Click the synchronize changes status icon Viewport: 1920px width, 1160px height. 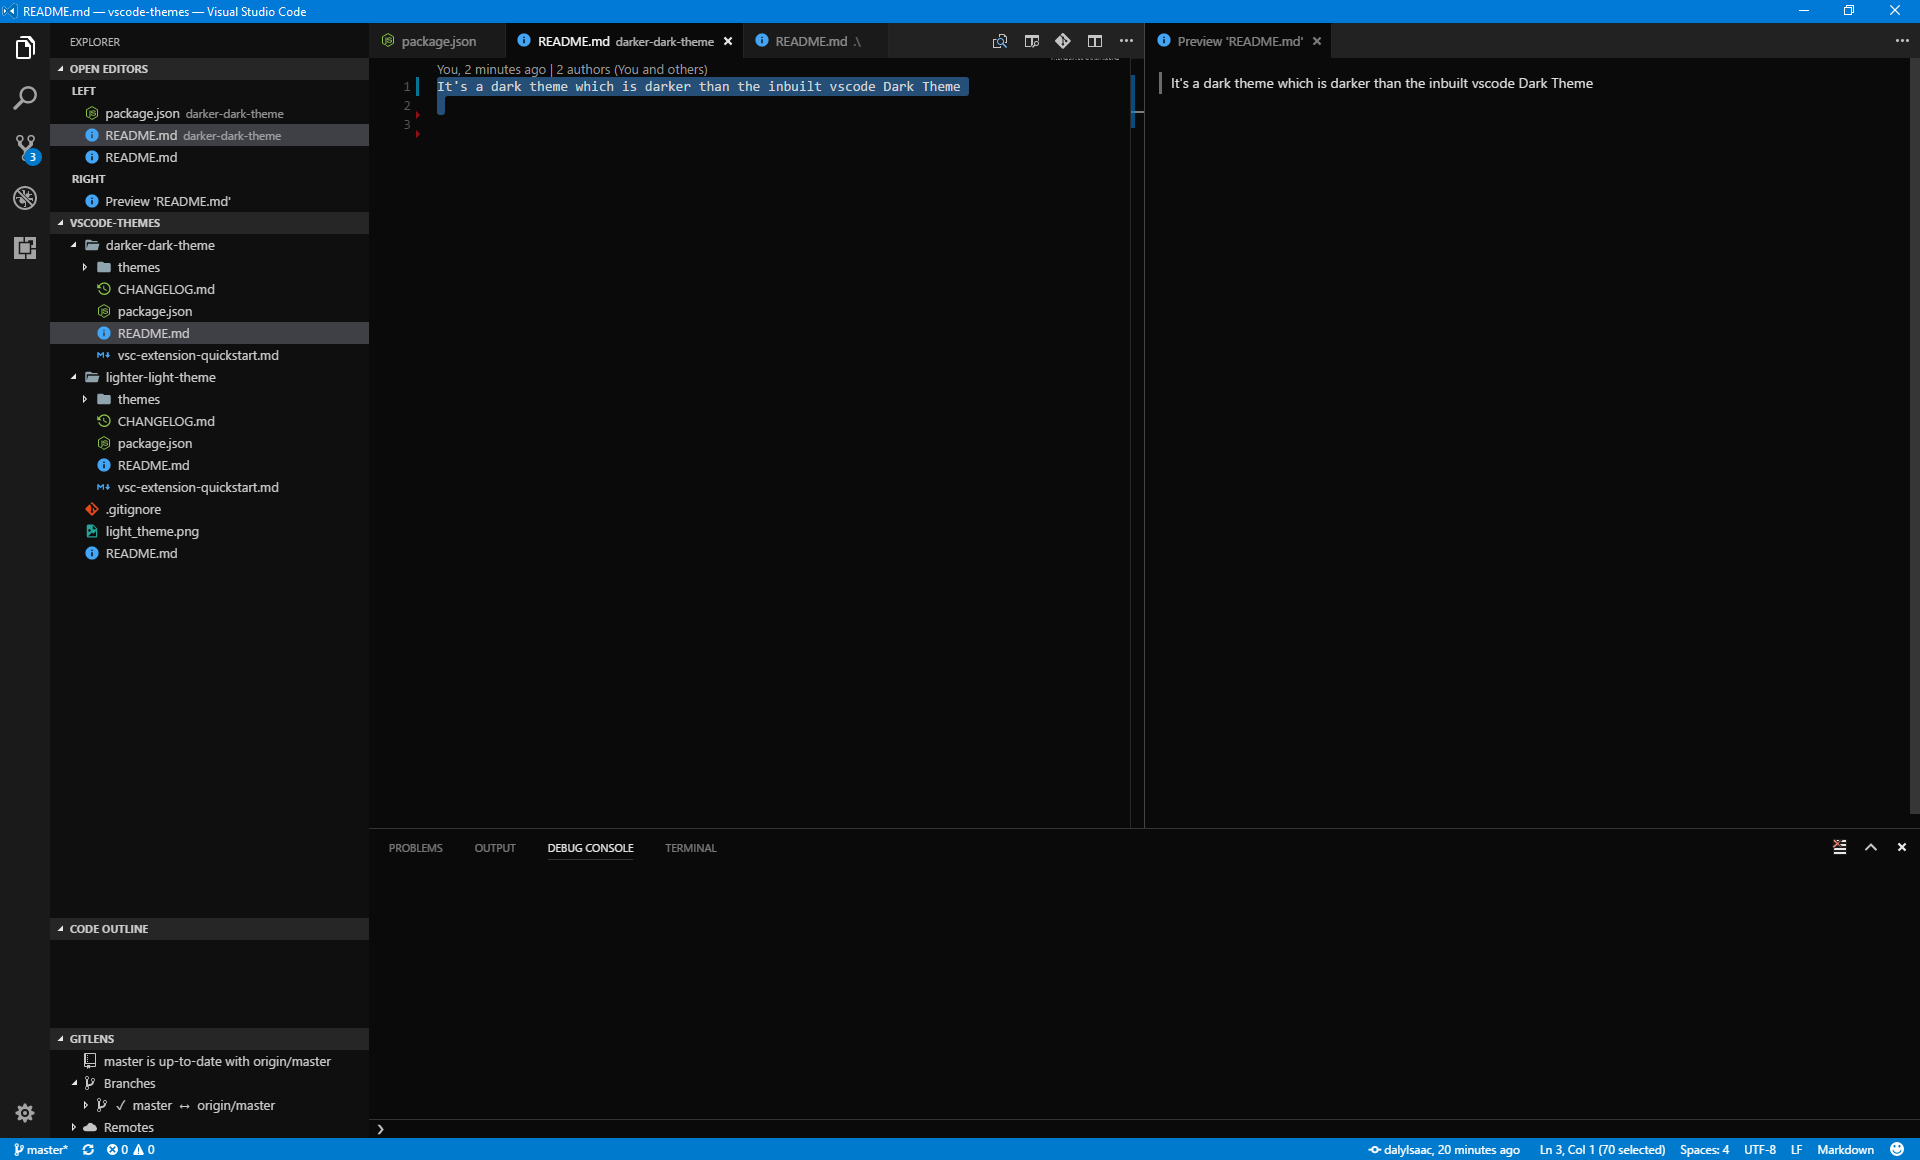pos(88,1149)
